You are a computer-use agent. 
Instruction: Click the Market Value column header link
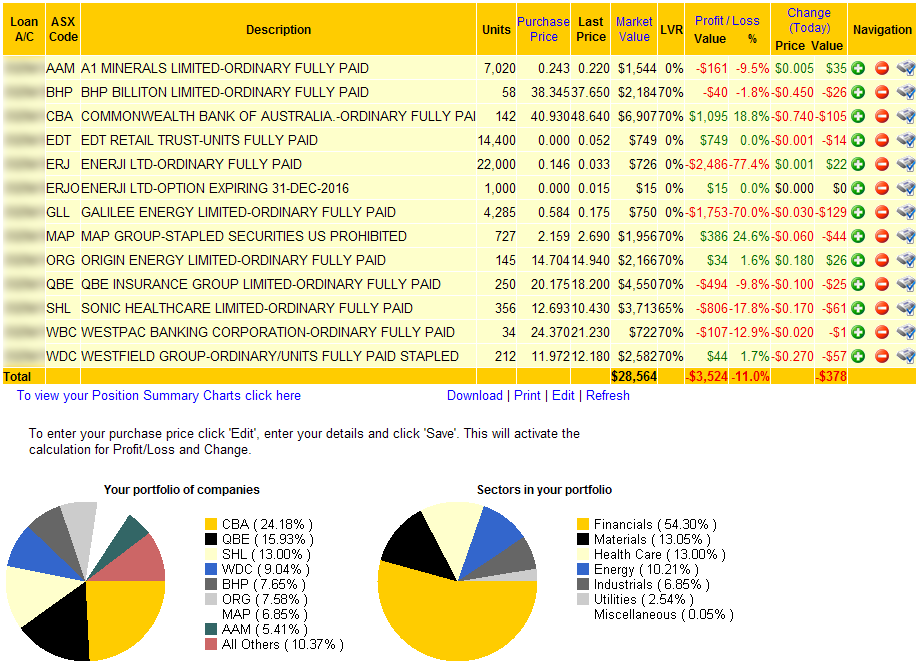coord(634,29)
